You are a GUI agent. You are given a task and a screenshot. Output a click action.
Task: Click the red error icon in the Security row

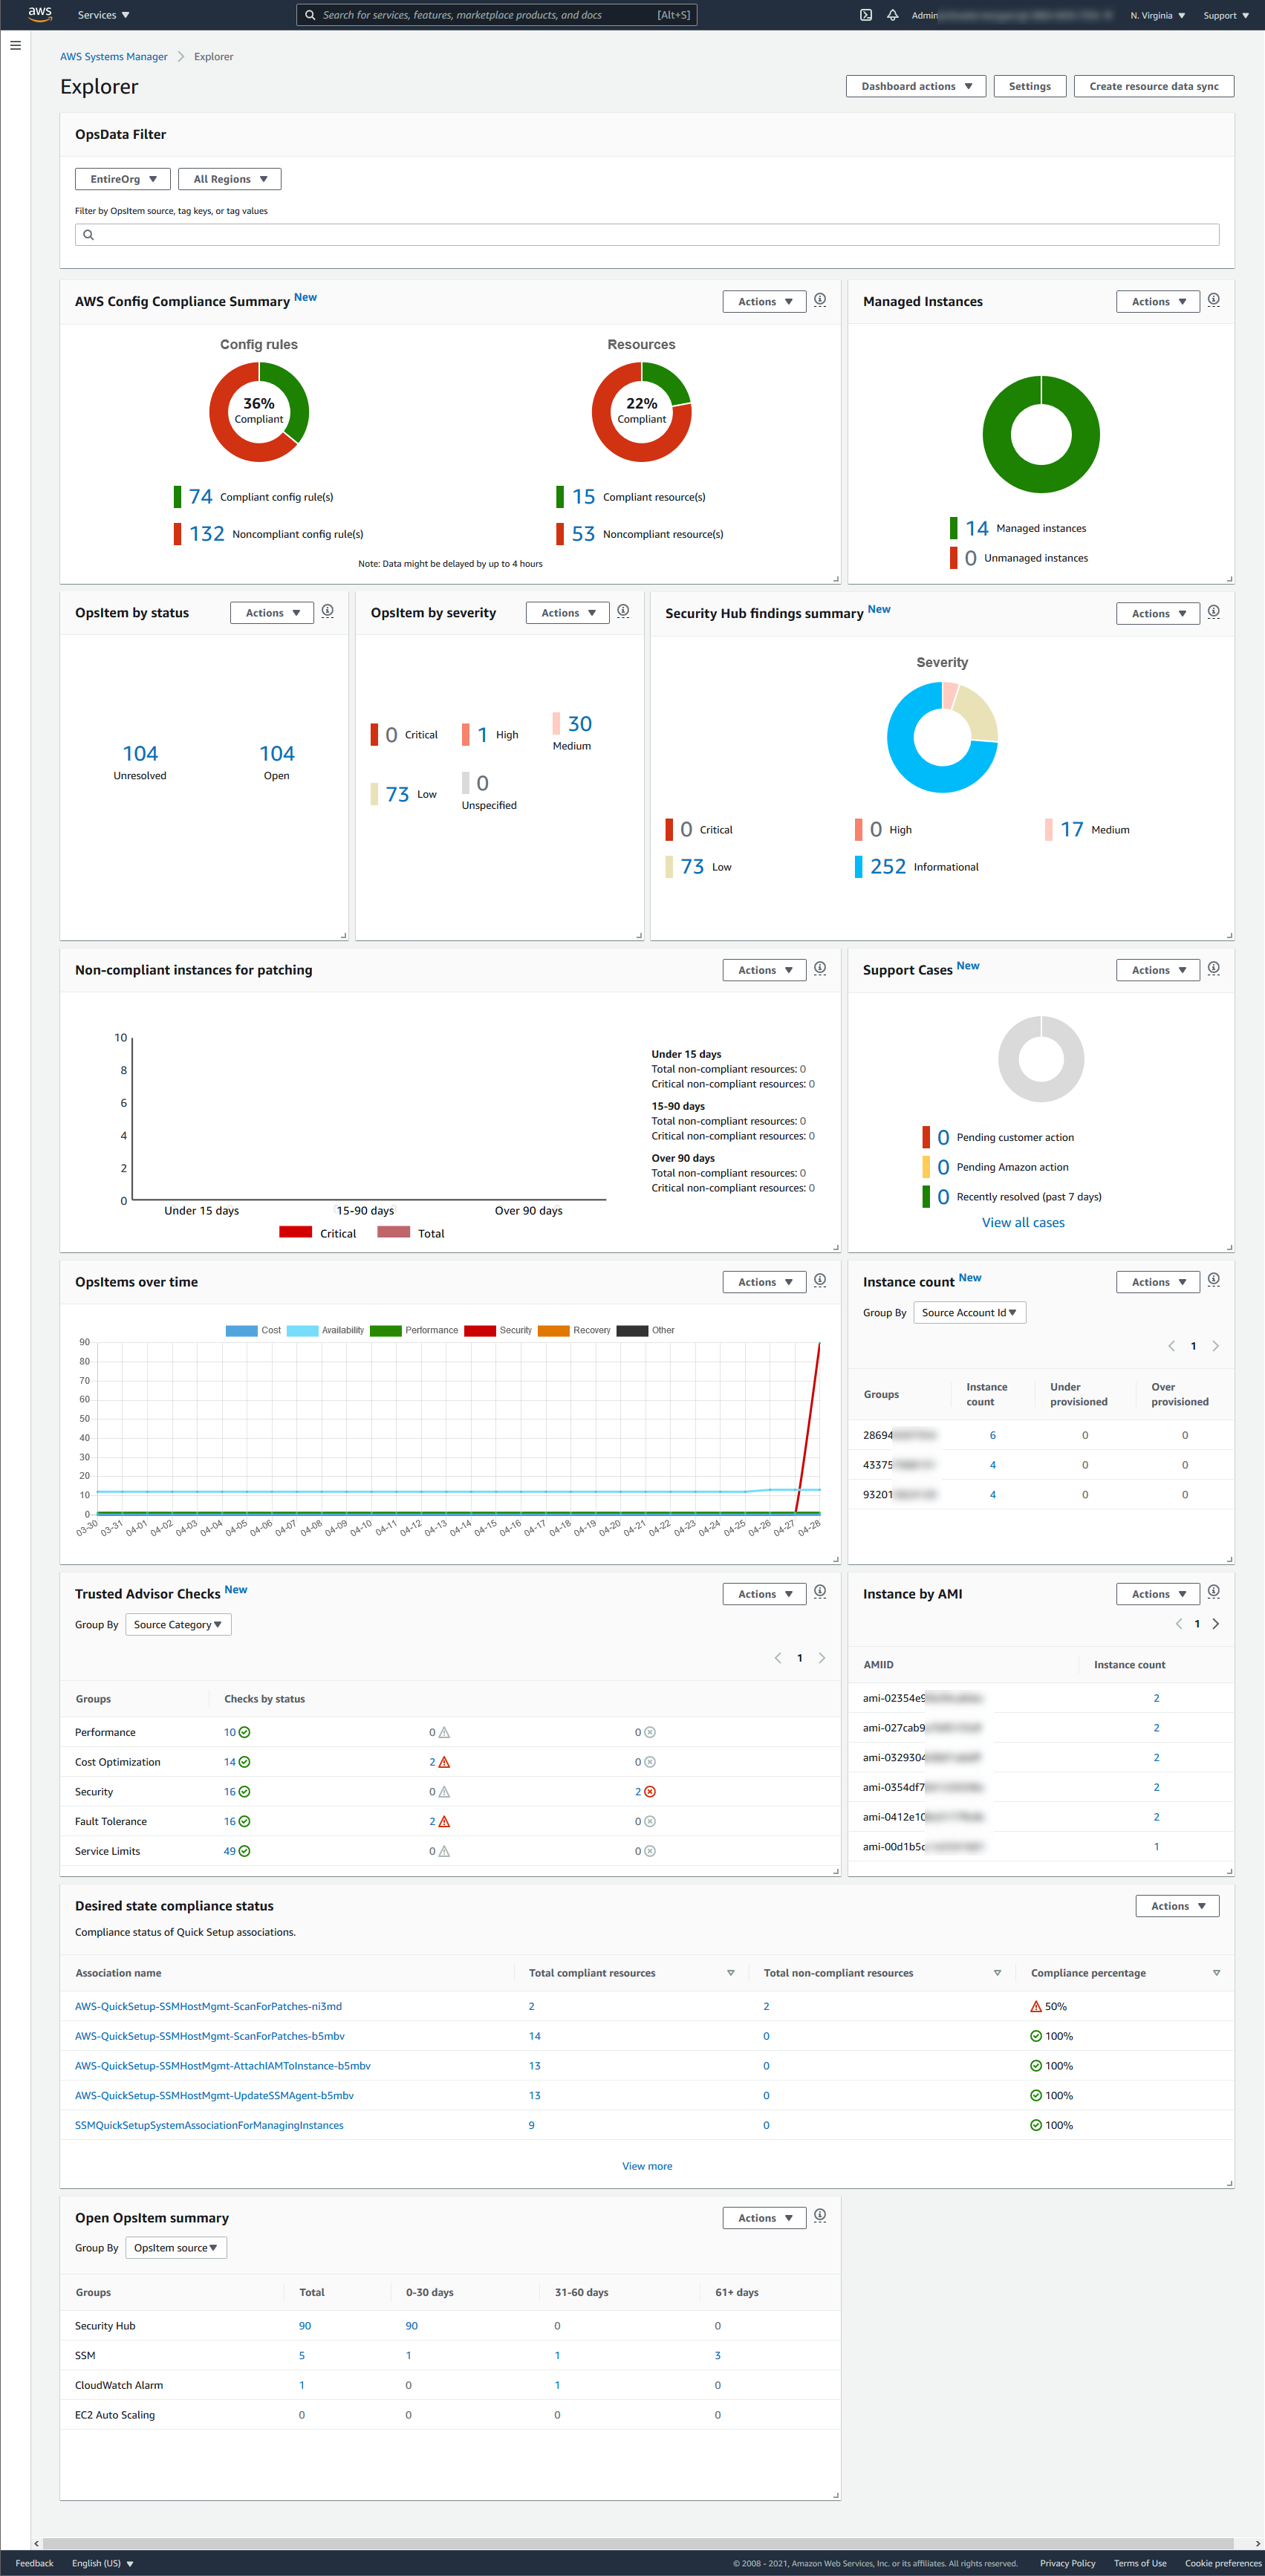coord(650,1792)
